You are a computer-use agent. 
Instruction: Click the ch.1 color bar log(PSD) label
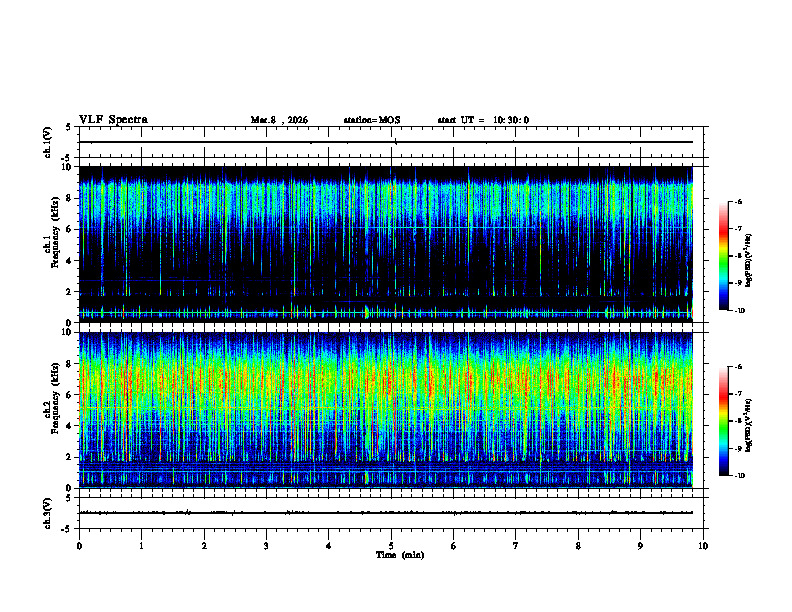[749, 261]
